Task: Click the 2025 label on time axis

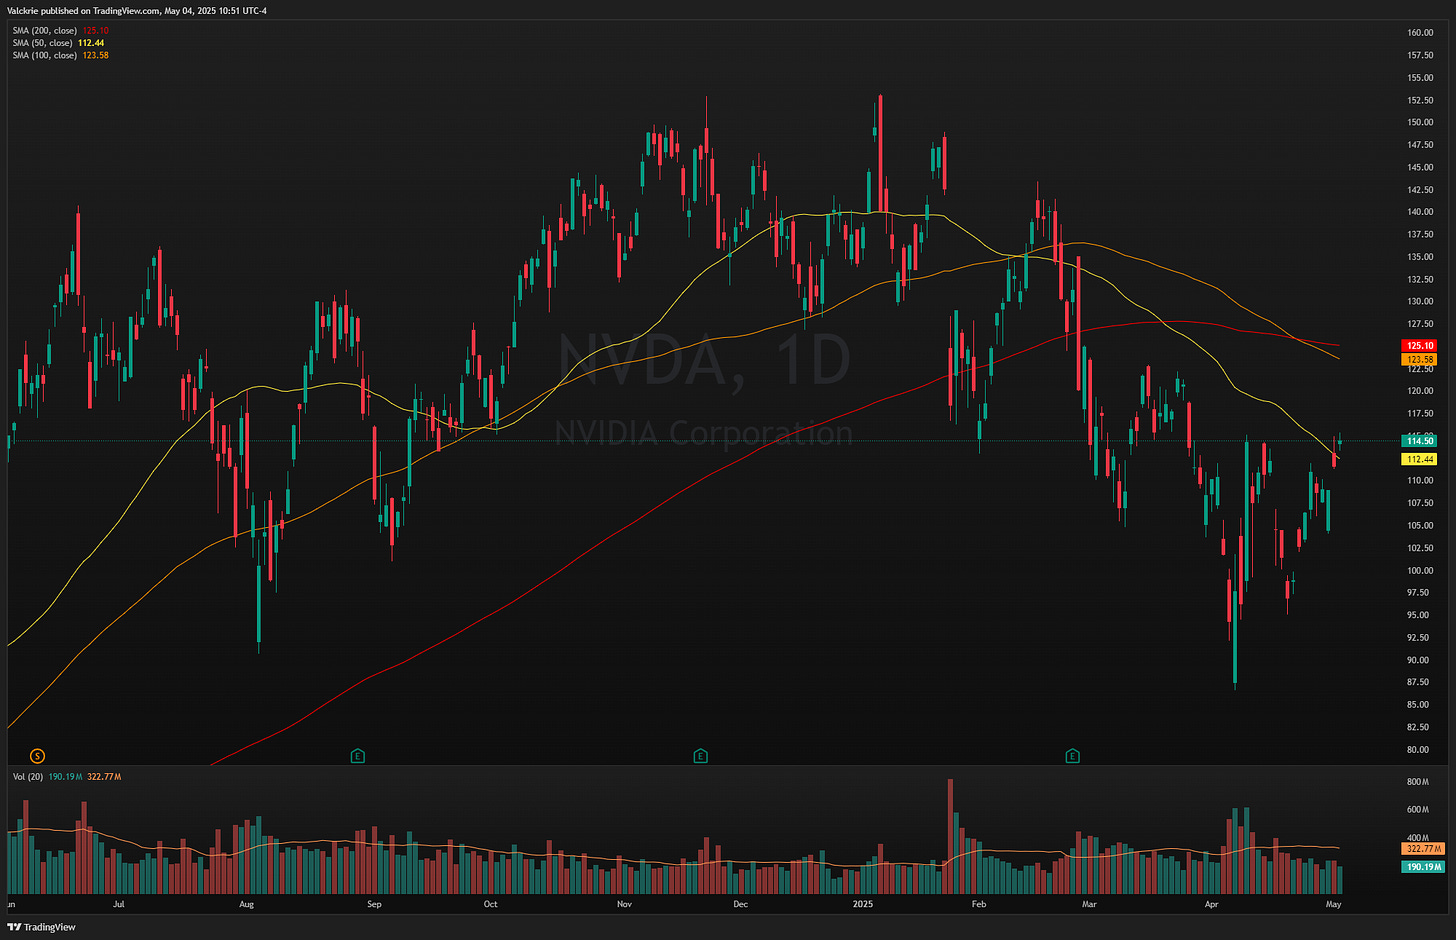Action: (x=862, y=904)
